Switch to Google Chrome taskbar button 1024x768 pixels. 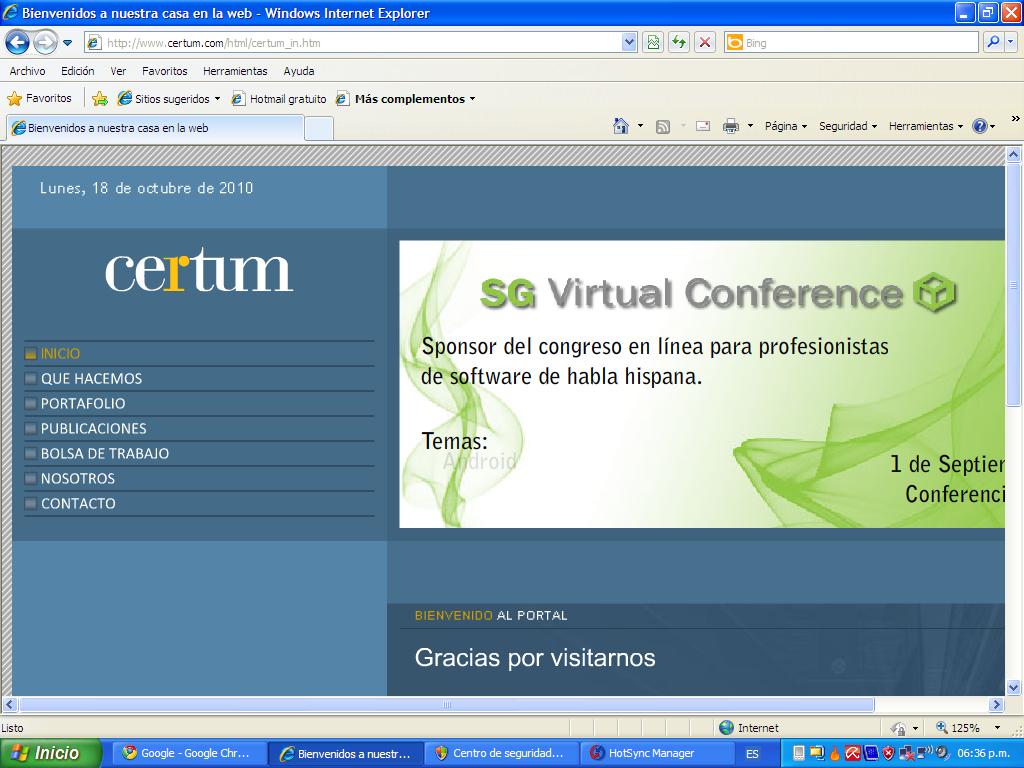[189, 753]
